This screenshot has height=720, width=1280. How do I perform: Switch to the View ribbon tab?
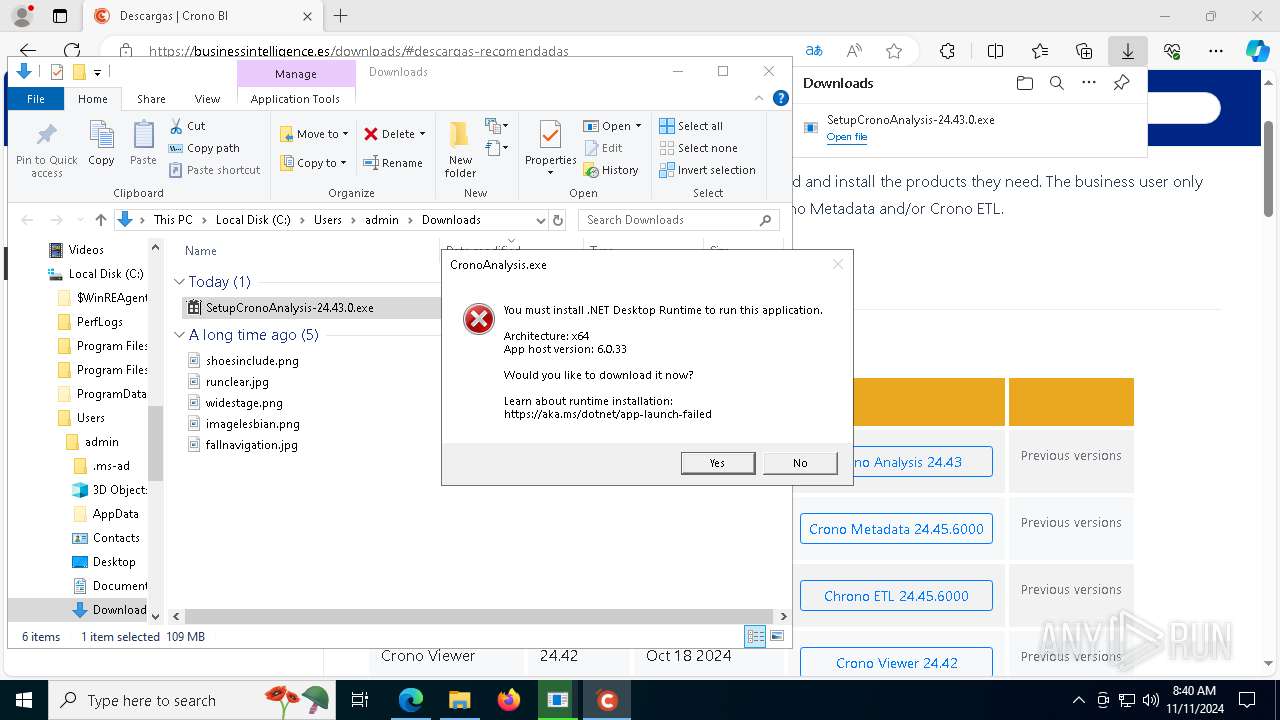pyautogui.click(x=207, y=99)
